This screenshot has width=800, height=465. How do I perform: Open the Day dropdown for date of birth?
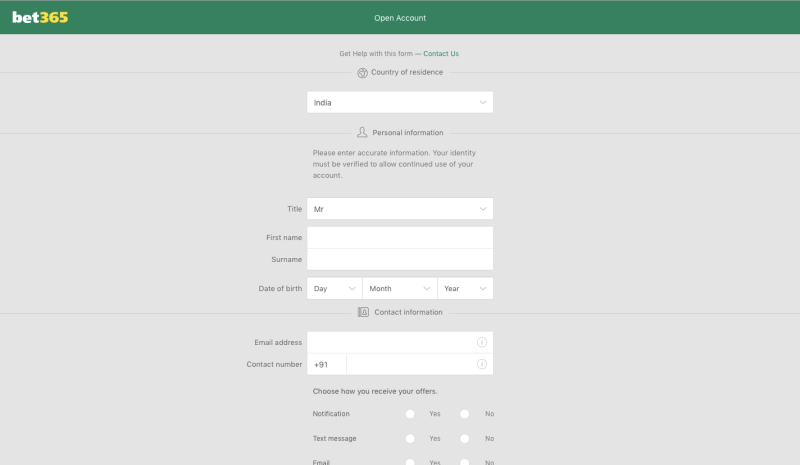(x=335, y=288)
